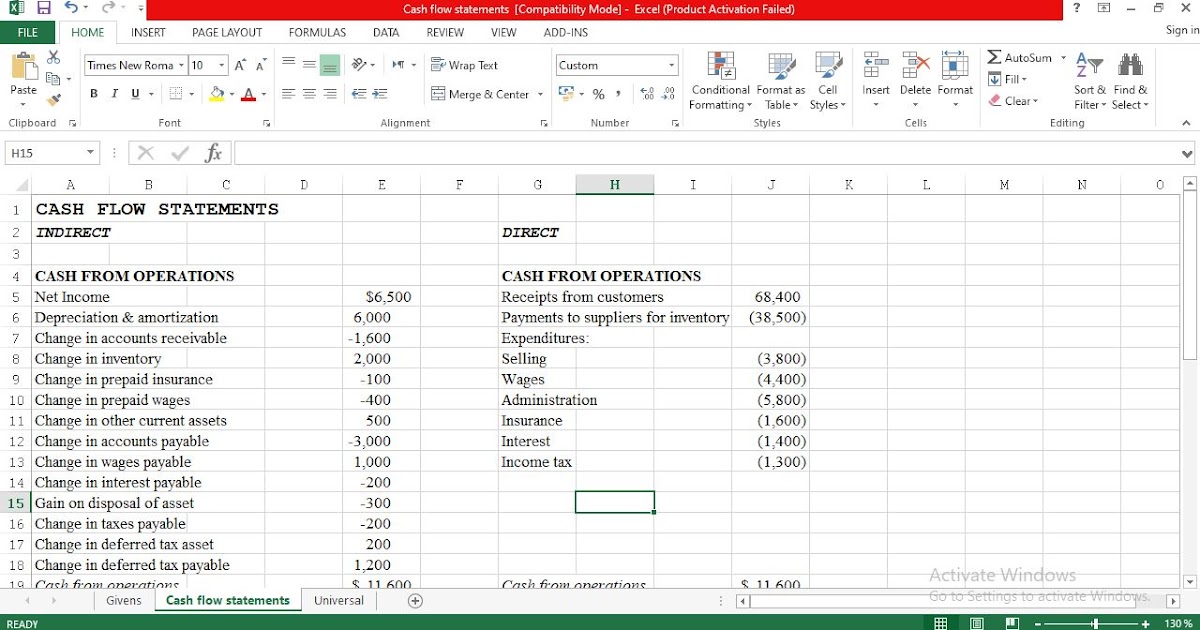Image resolution: width=1200 pixels, height=630 pixels.
Task: Click the Insert cells icon
Action: (x=876, y=74)
